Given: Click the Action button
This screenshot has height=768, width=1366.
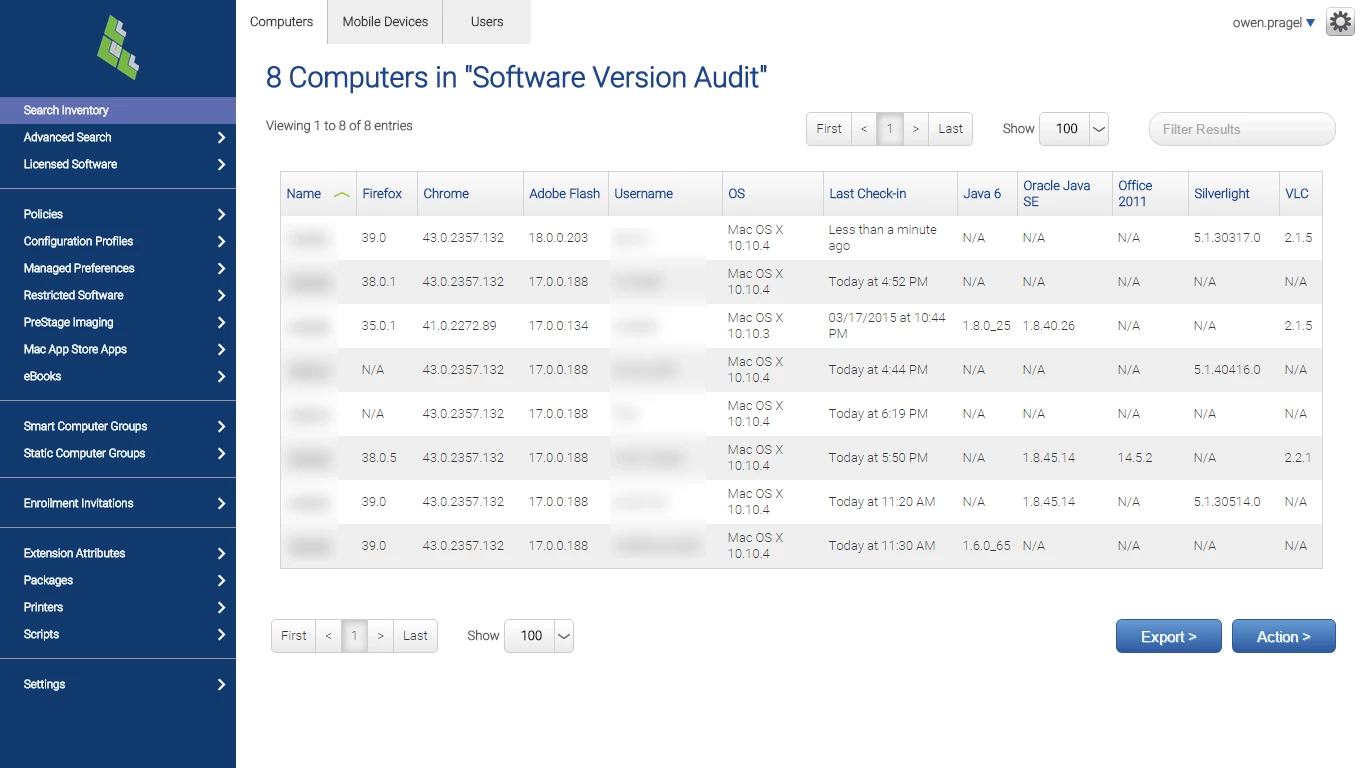Looking at the screenshot, I should point(1284,636).
